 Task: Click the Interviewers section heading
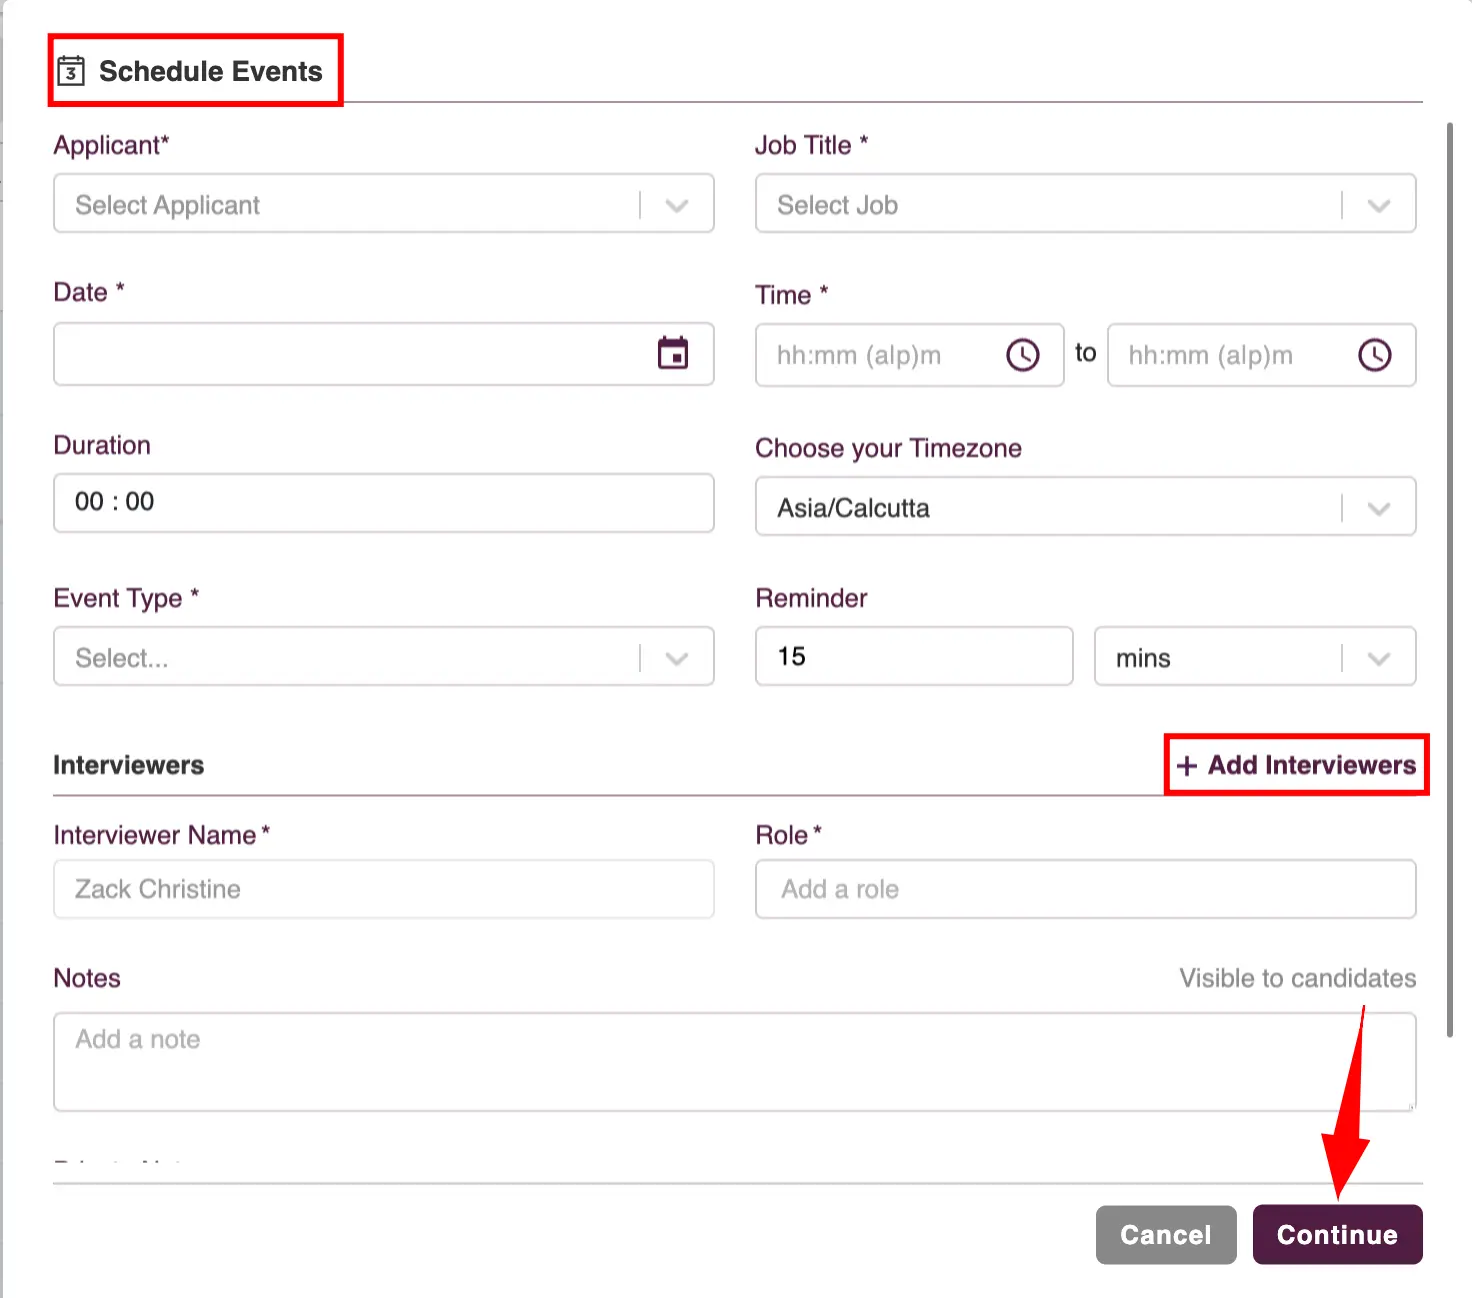pyautogui.click(x=129, y=765)
